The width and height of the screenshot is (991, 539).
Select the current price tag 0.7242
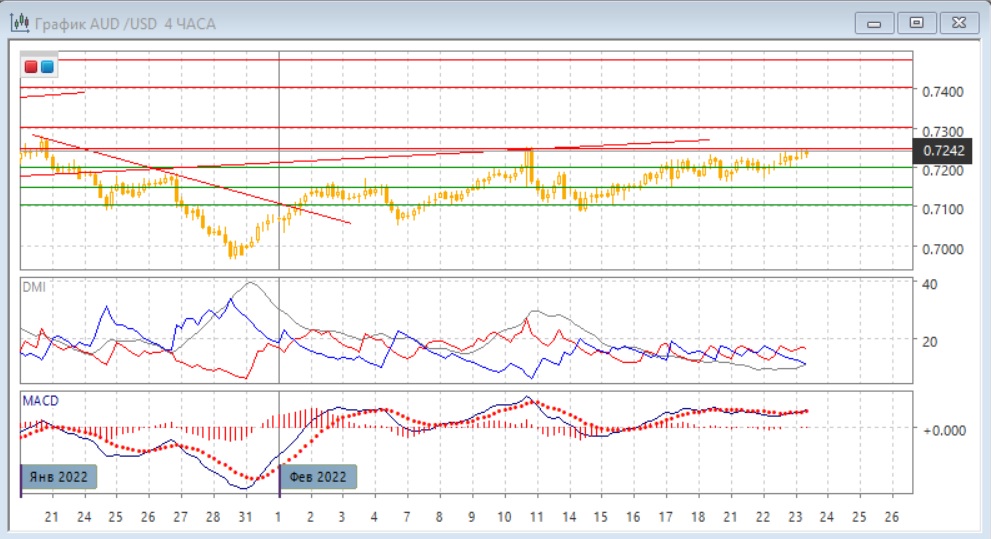click(943, 150)
